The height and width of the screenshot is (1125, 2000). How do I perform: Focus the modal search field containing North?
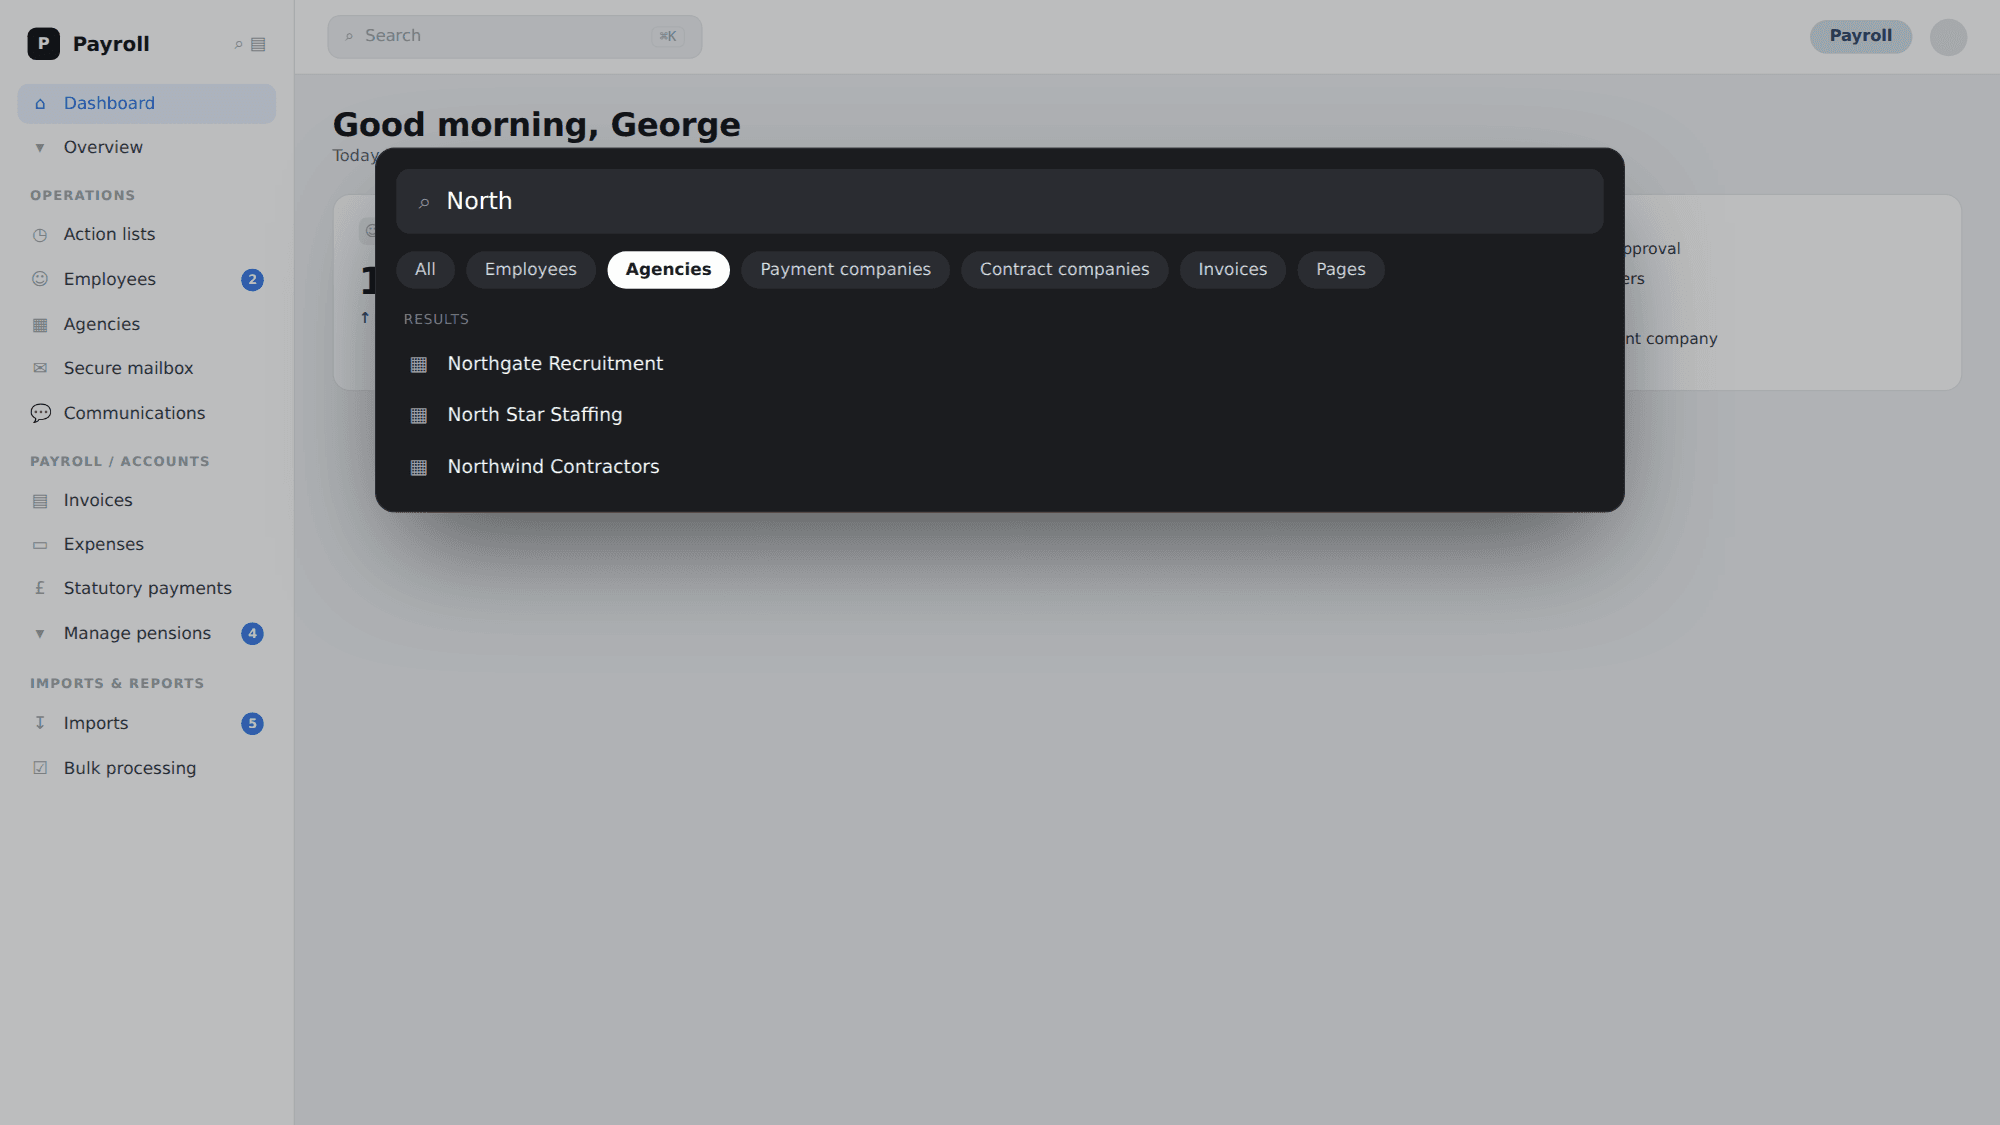999,201
